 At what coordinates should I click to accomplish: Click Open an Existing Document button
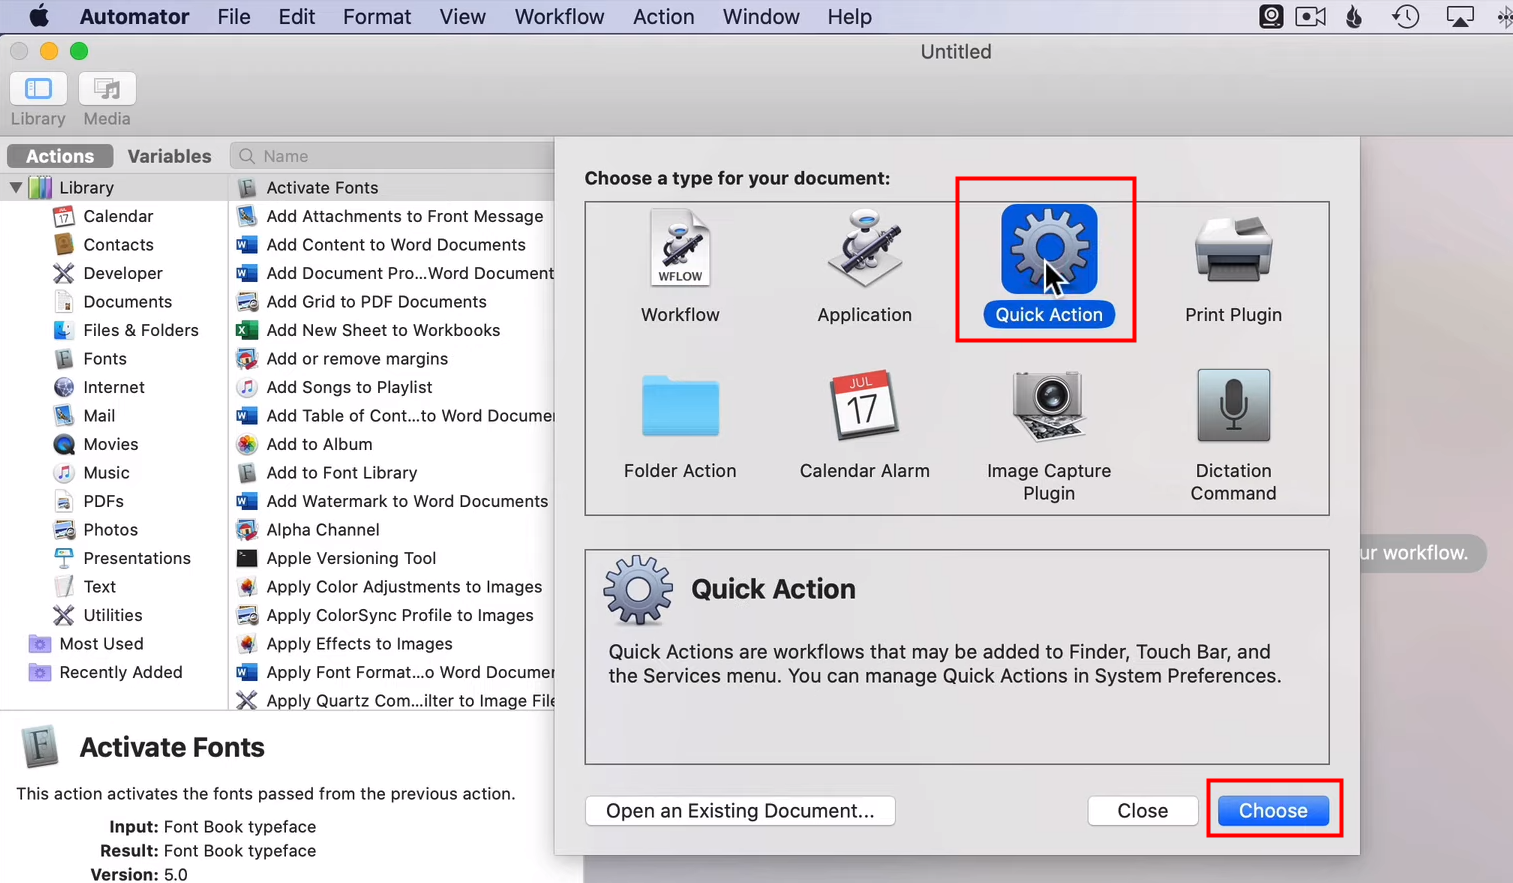[740, 811]
